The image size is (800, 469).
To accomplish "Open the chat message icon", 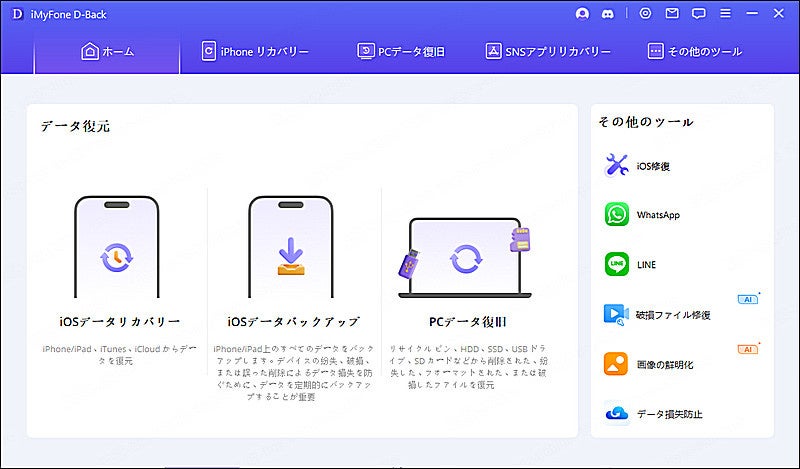I will pos(698,14).
